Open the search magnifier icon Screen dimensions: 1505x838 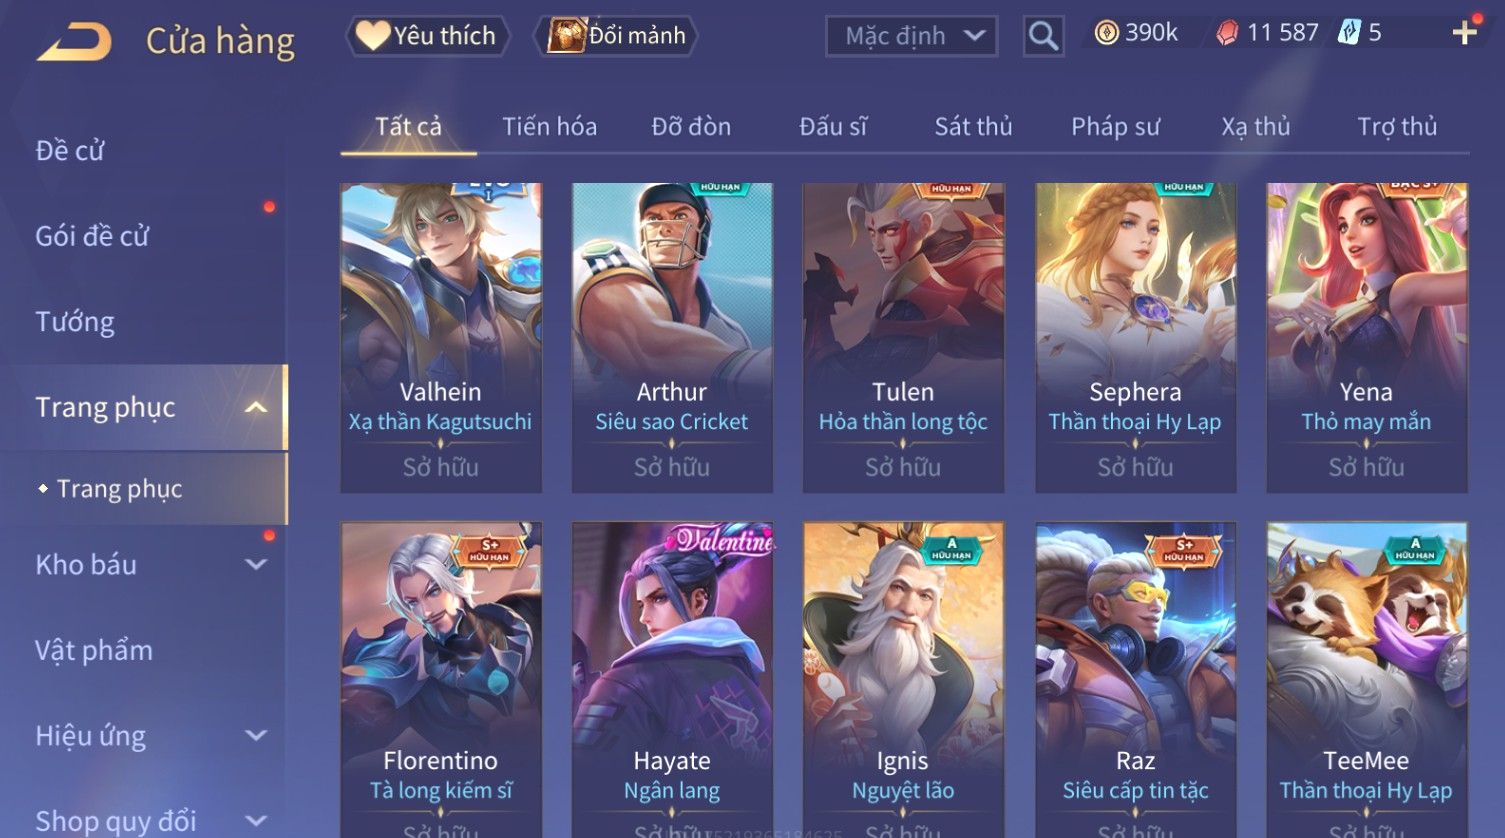(x=1043, y=36)
